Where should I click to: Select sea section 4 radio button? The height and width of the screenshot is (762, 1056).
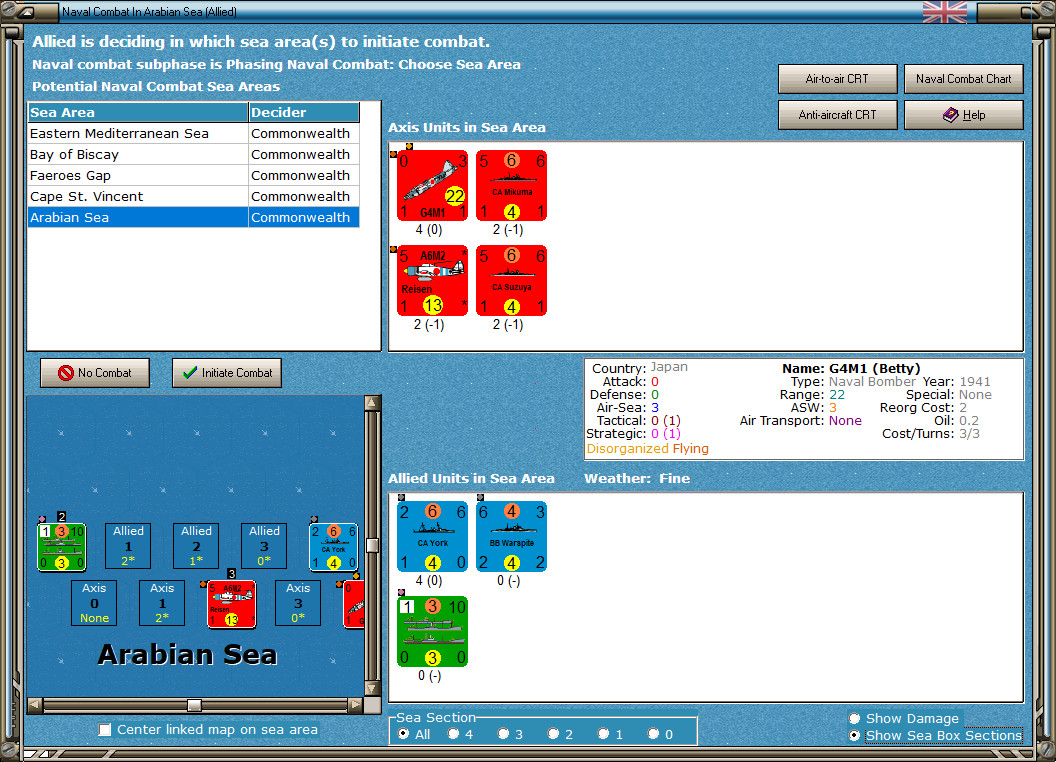(x=453, y=734)
